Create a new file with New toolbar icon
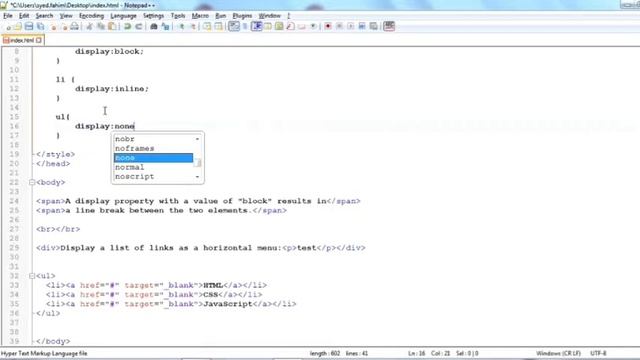 pyautogui.click(x=8, y=27)
